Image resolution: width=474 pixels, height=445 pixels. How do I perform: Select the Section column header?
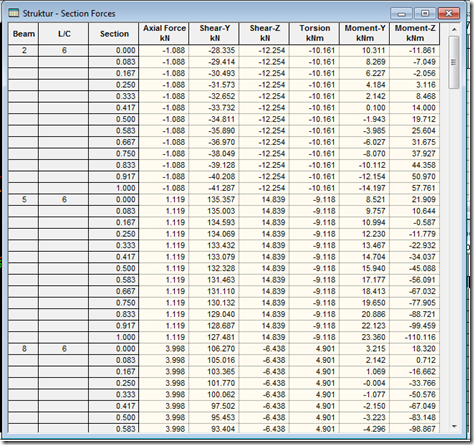click(x=114, y=34)
